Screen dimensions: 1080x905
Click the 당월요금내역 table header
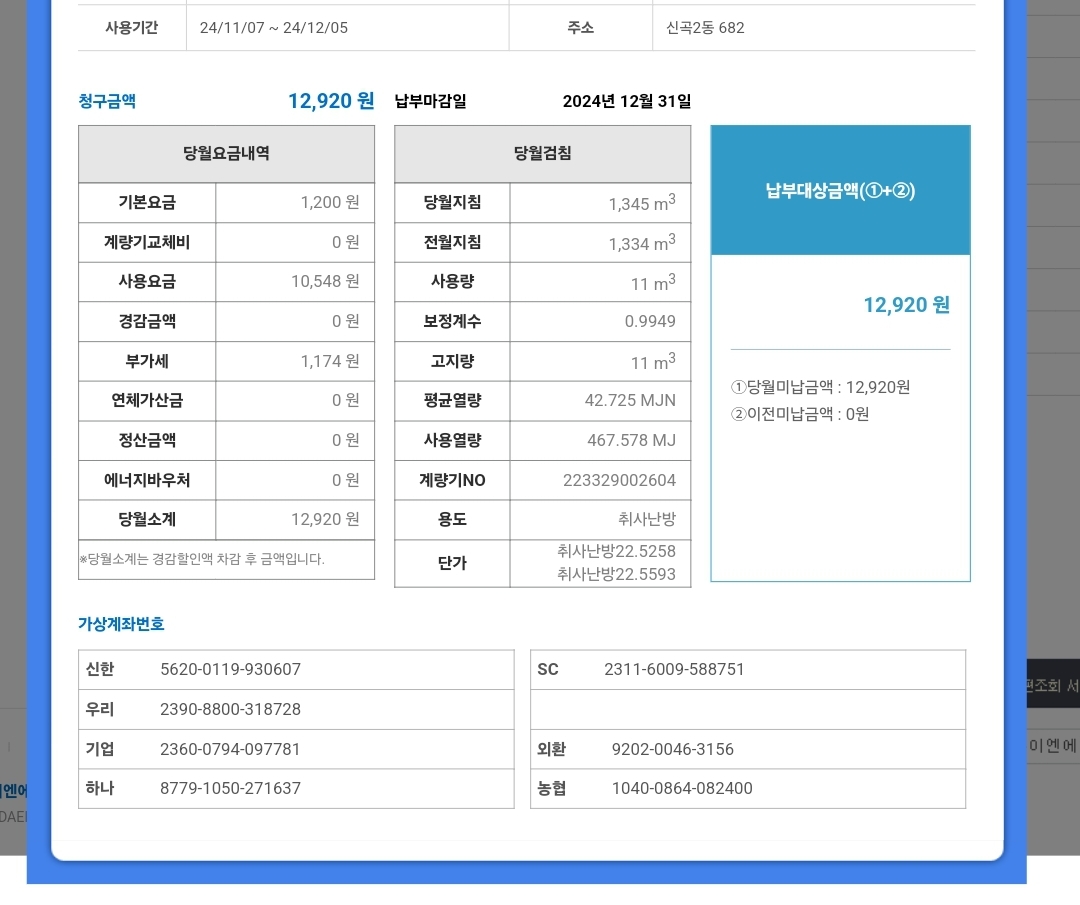click(226, 154)
